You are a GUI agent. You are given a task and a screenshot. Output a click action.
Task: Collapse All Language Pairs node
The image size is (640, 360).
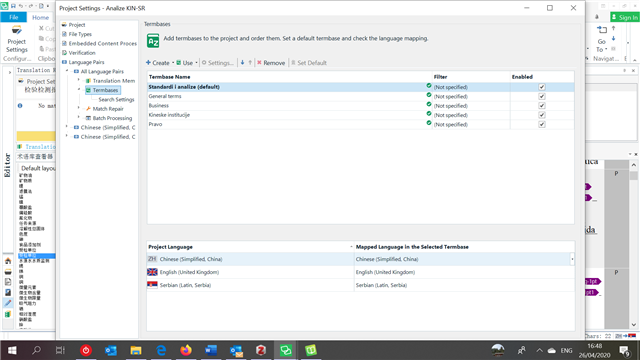coord(67,71)
